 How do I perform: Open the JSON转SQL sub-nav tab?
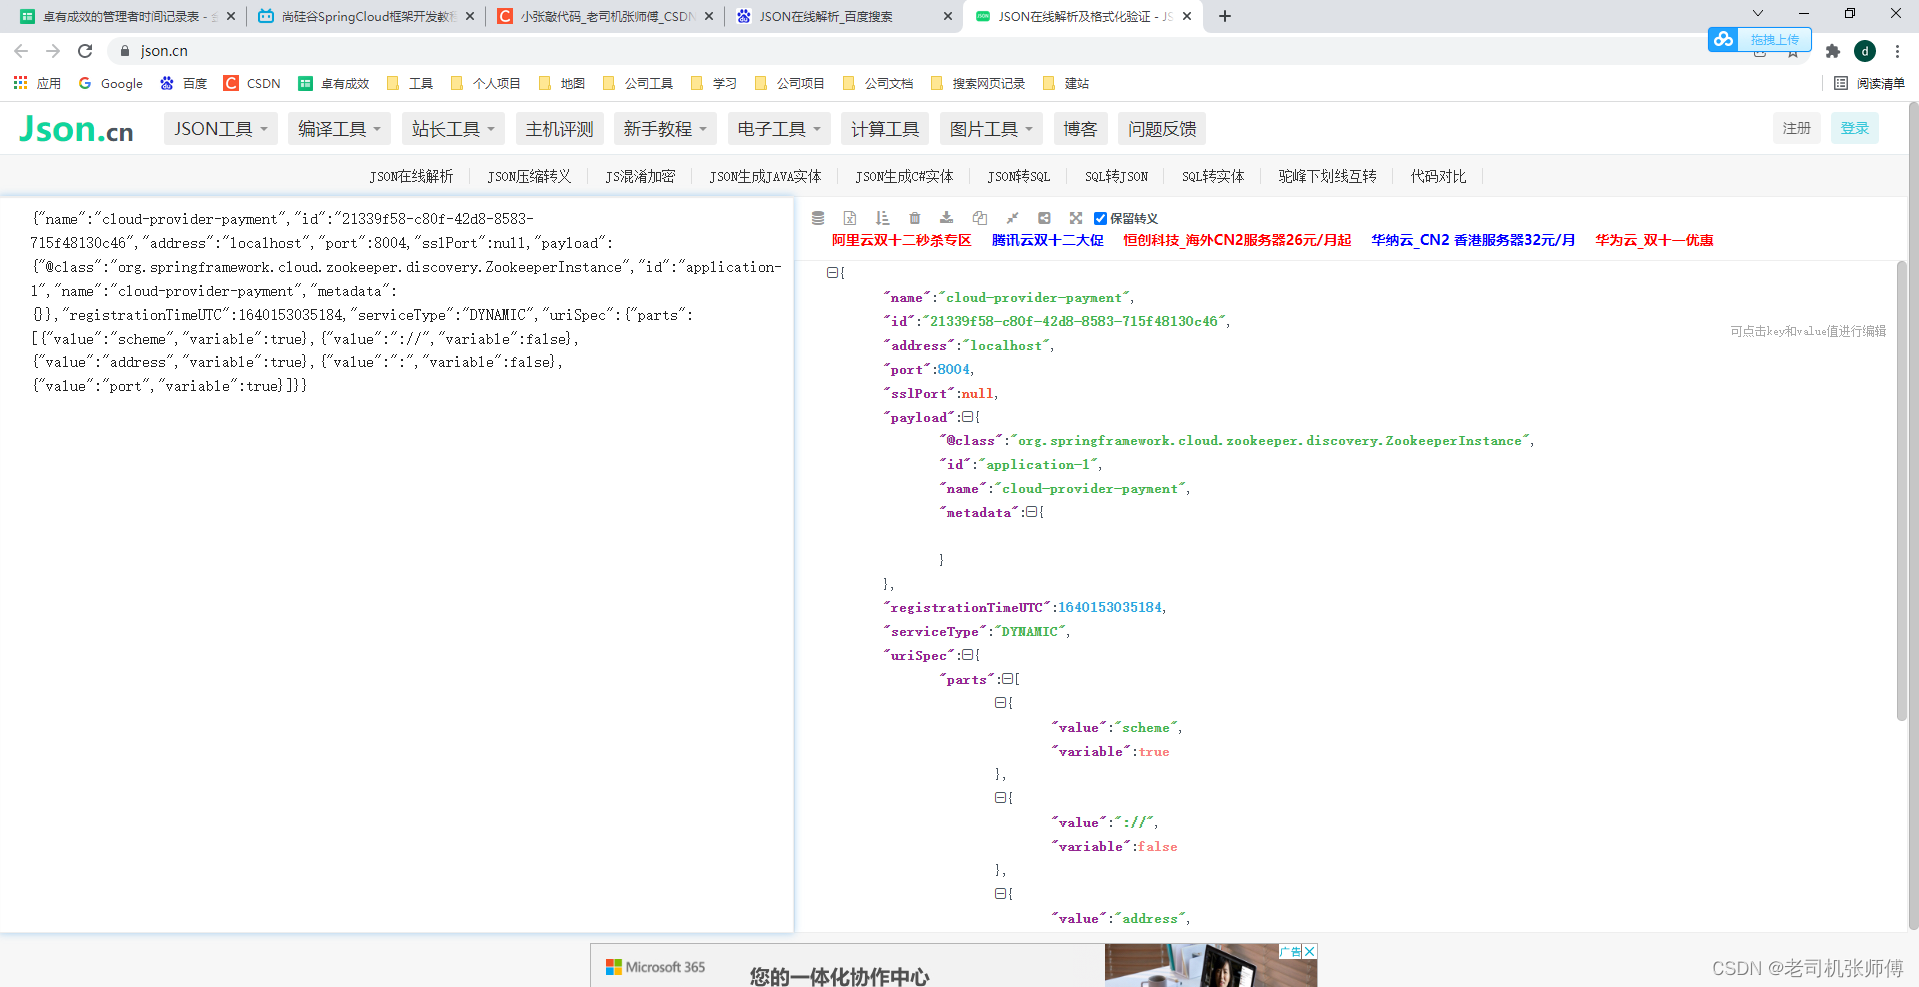(x=1019, y=176)
